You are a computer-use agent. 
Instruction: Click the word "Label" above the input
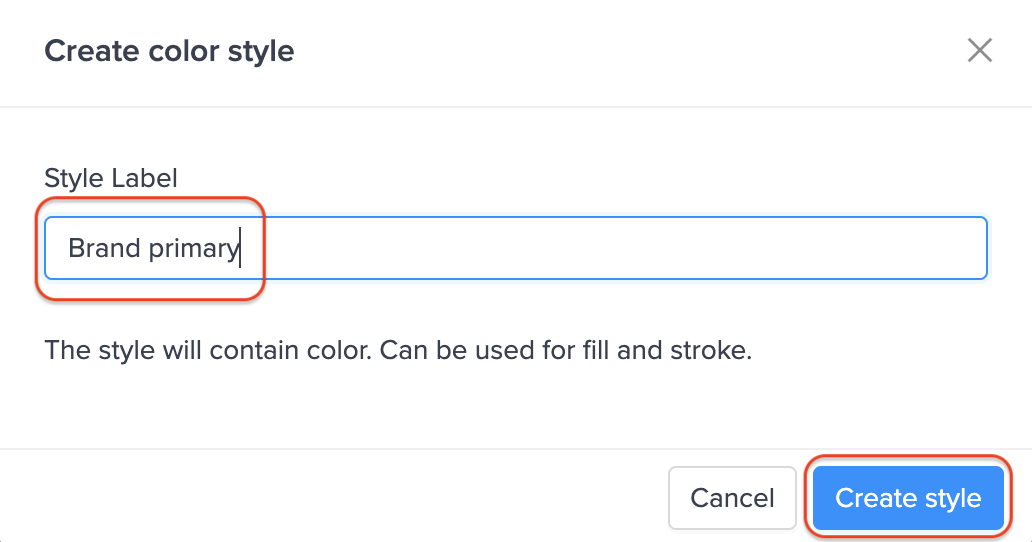(145, 178)
